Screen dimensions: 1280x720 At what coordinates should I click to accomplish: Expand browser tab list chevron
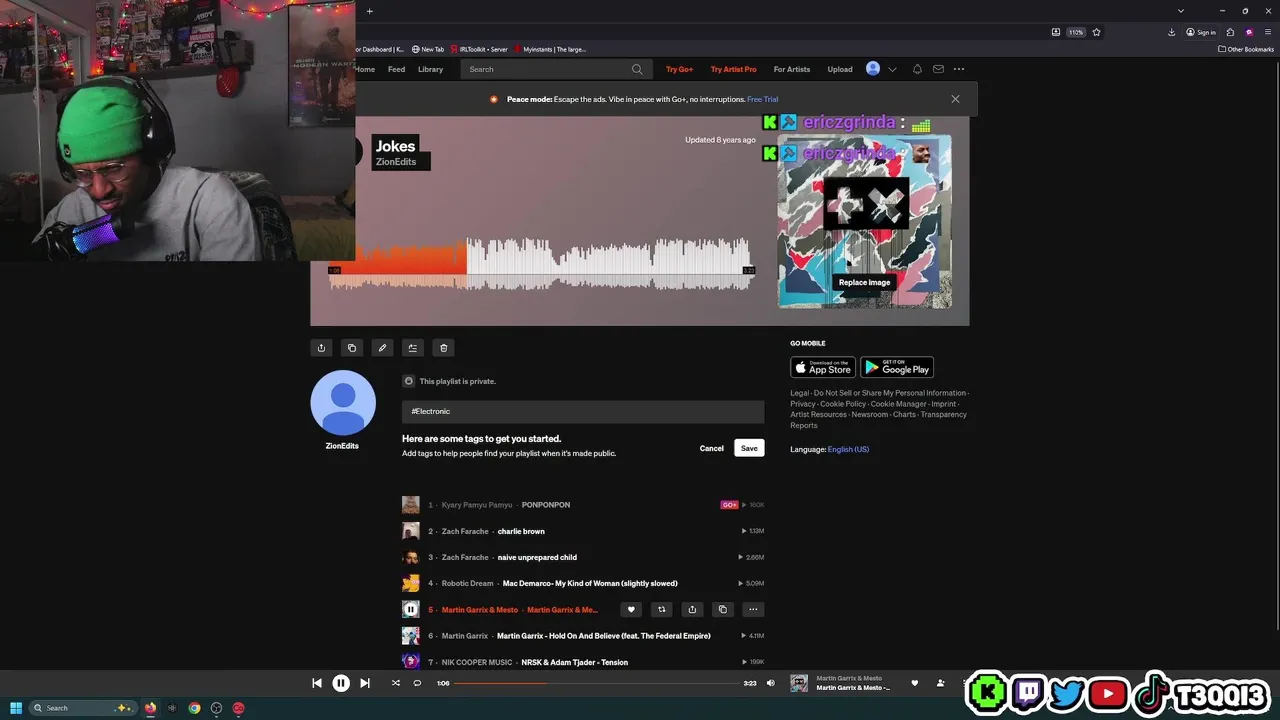pyautogui.click(x=1181, y=11)
